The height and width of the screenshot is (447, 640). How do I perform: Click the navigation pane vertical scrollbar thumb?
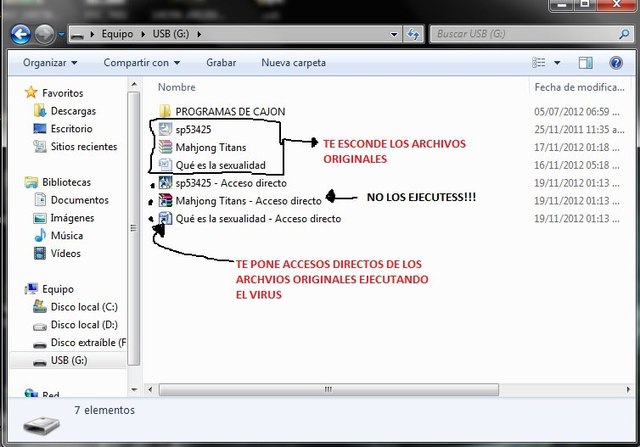(x=133, y=228)
